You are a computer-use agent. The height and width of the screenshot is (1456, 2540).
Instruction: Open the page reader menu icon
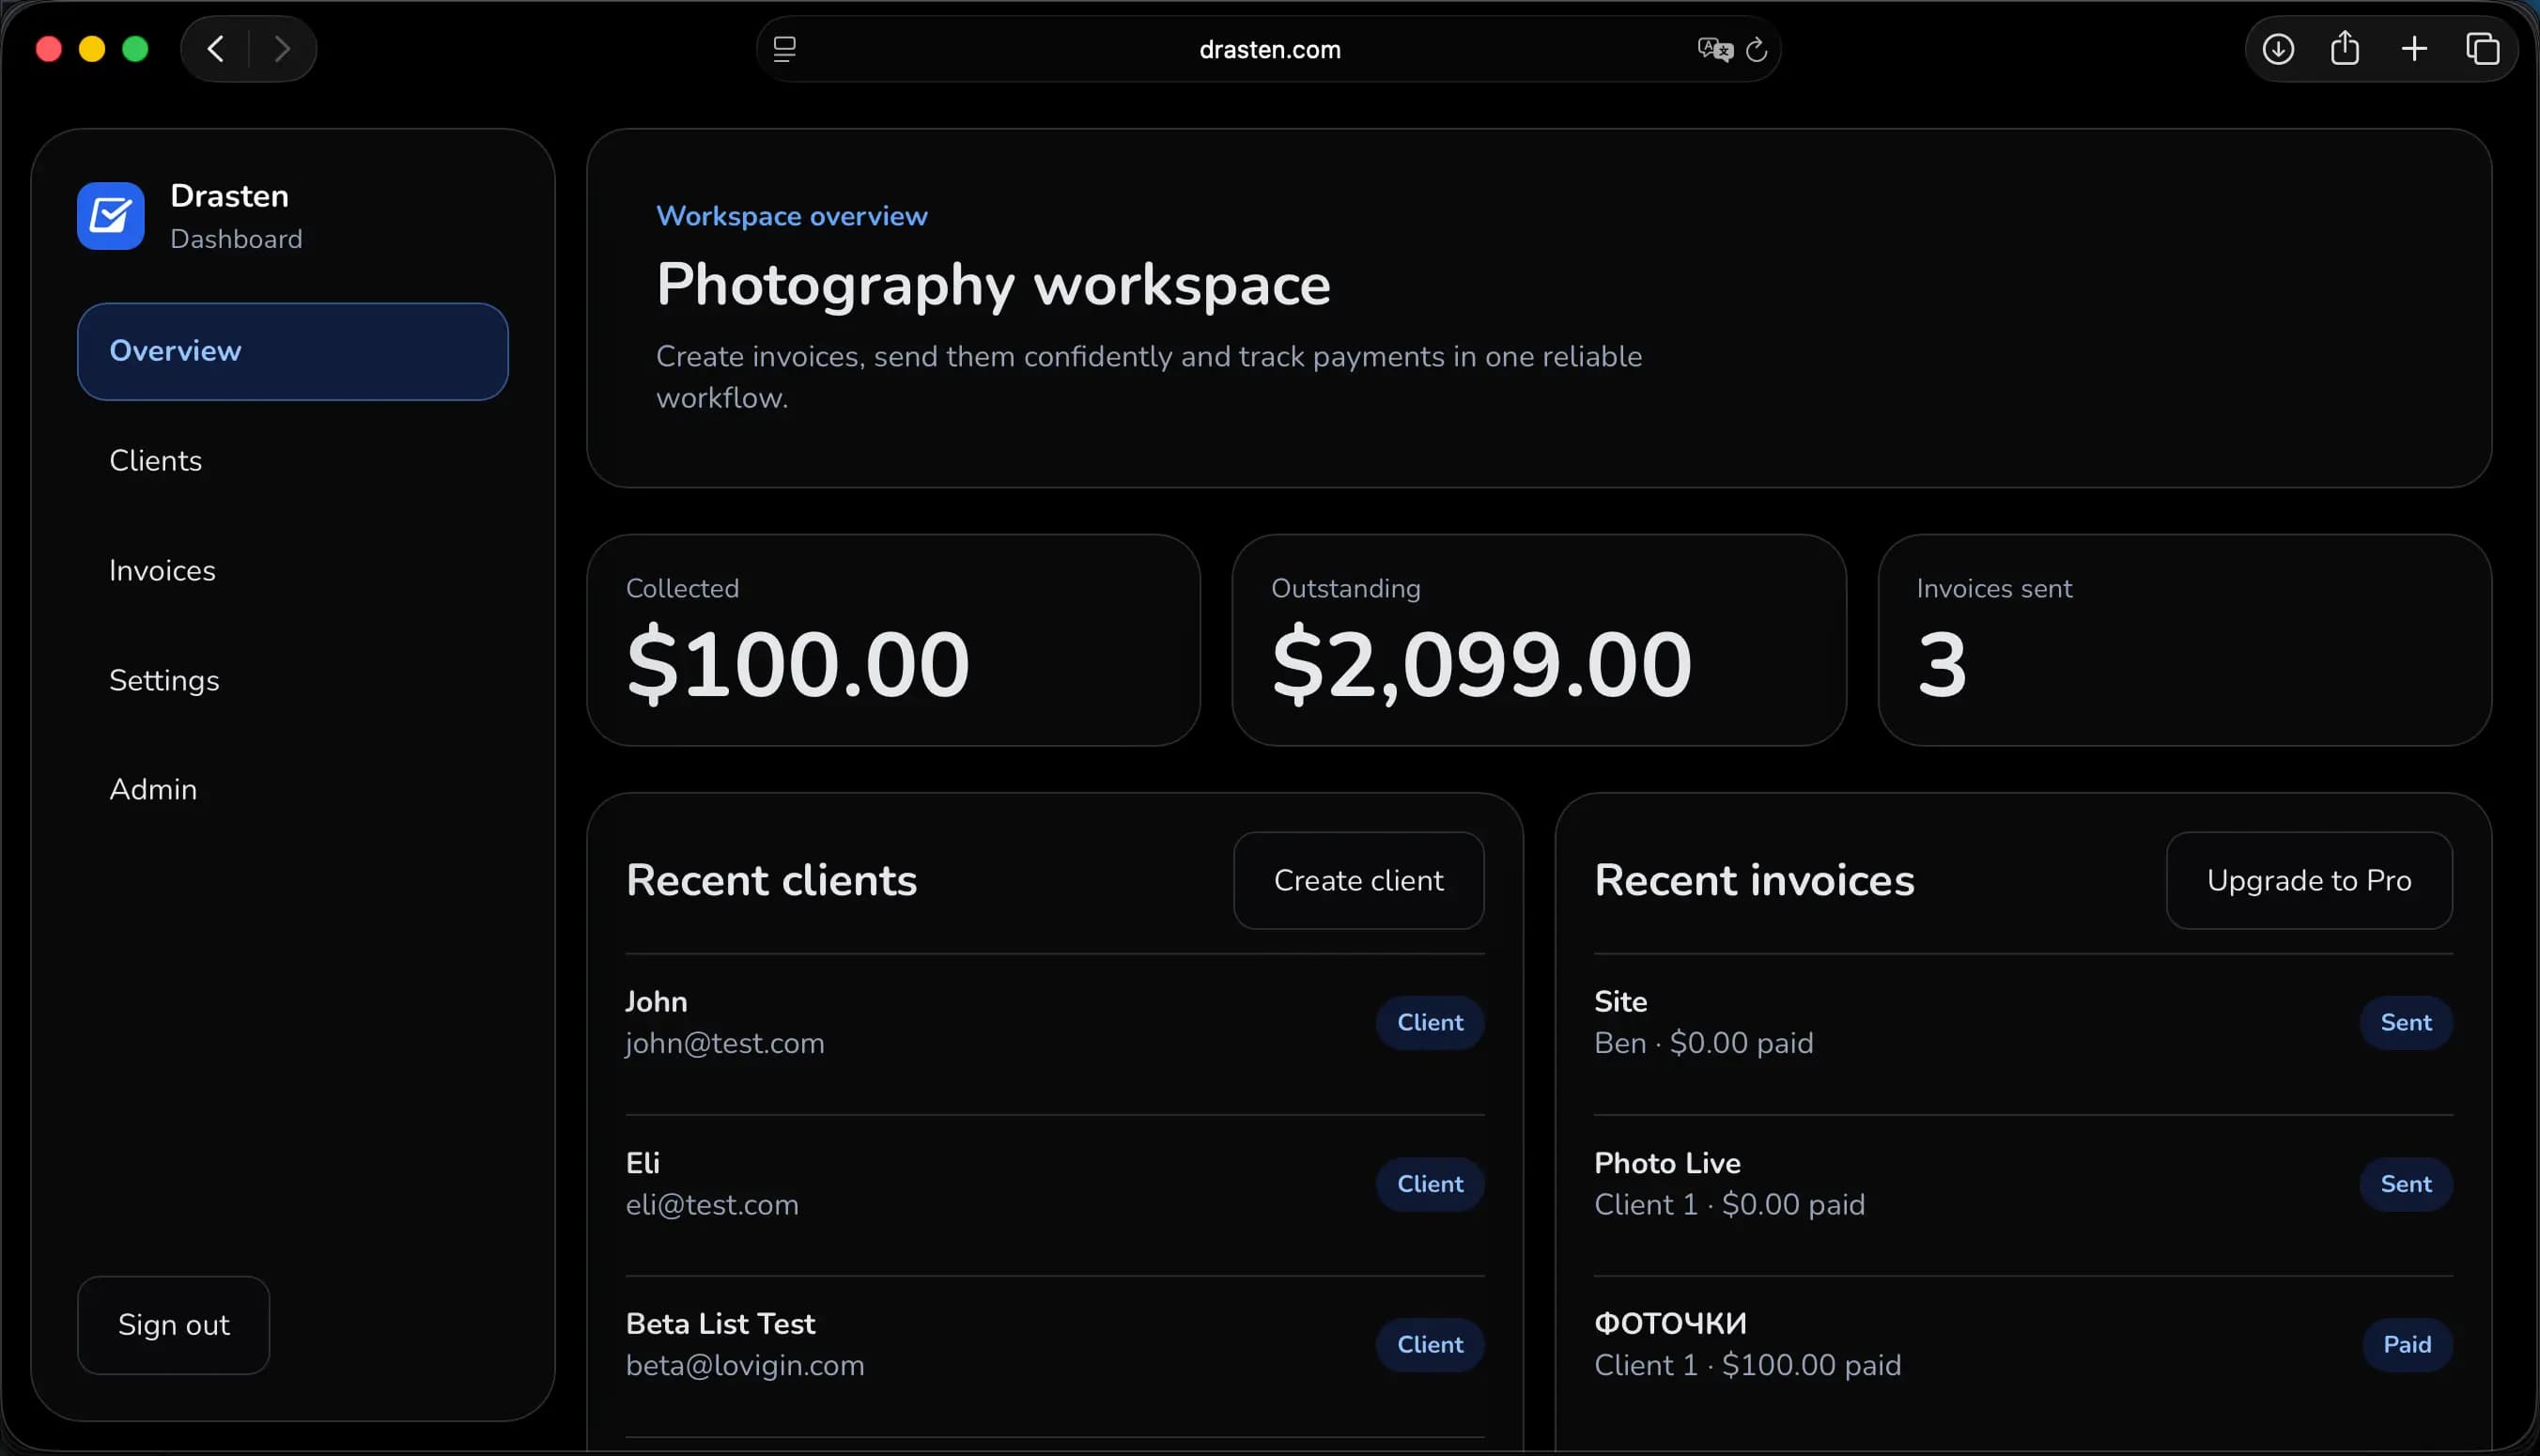click(x=785, y=49)
